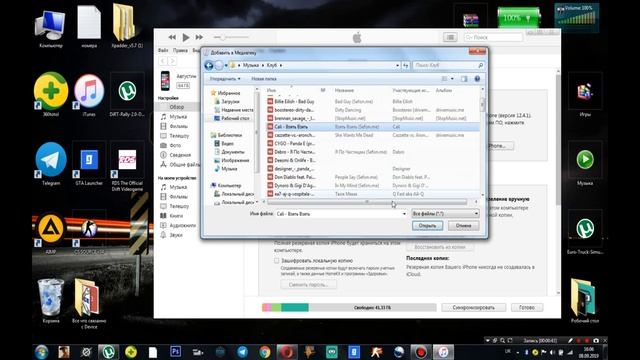
Task: Open Photoshop from the taskbar
Action: point(176,352)
